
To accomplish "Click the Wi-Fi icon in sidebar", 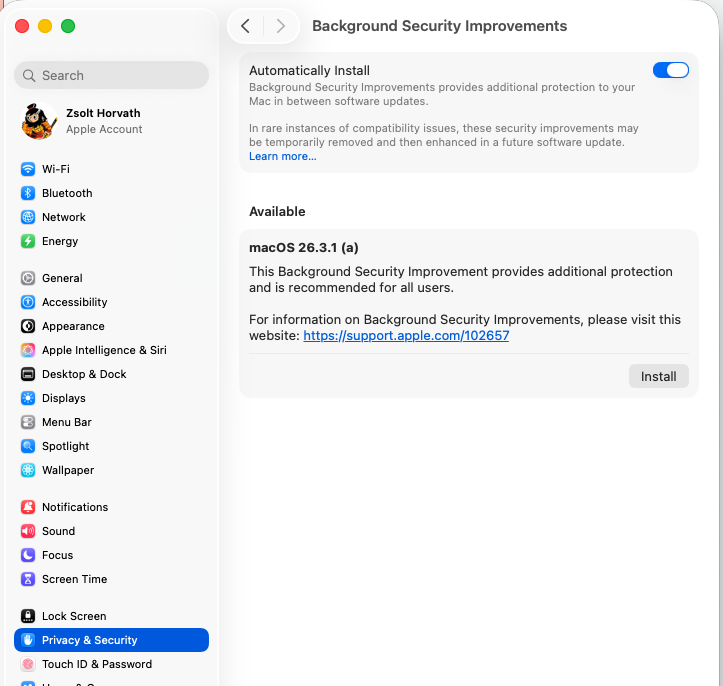I will point(28,169).
